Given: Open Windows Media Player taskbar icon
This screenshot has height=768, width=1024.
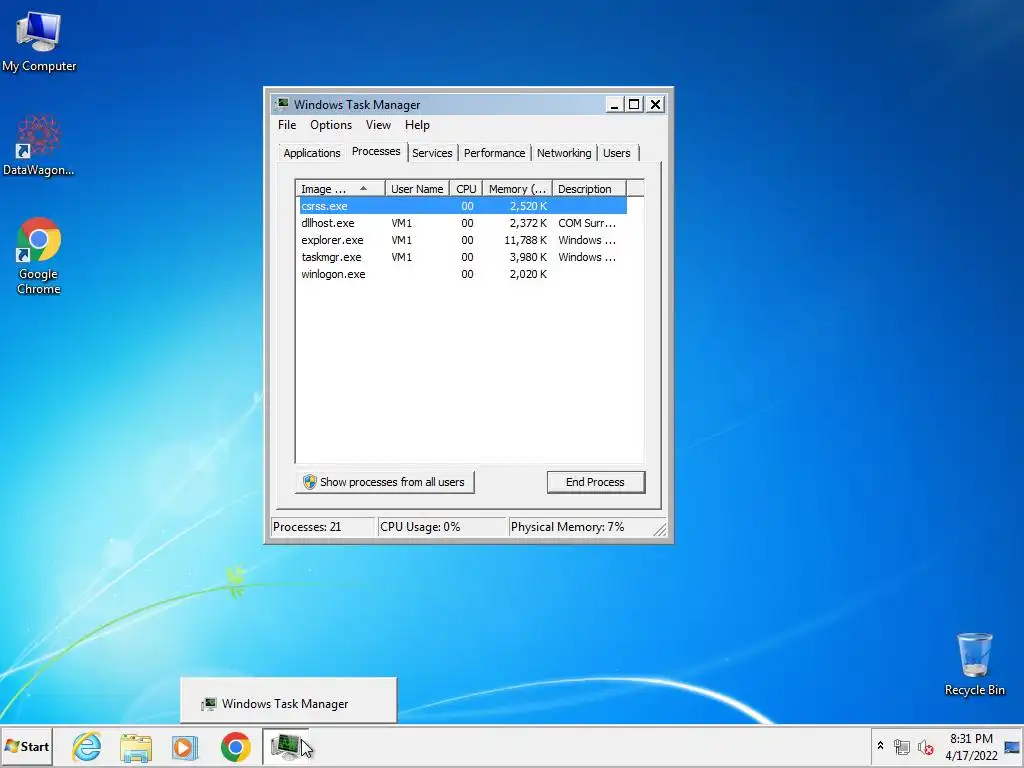Looking at the screenshot, I should pos(185,746).
